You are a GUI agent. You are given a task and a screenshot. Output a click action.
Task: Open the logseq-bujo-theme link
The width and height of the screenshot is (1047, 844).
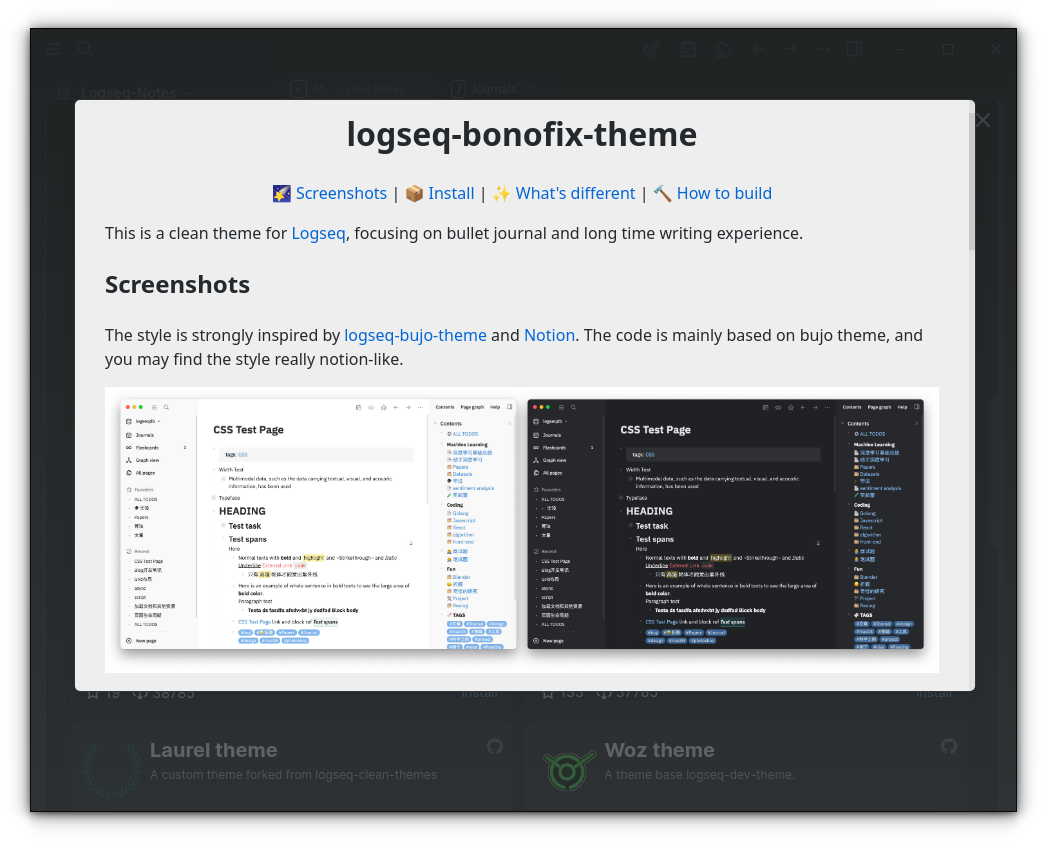click(x=415, y=335)
